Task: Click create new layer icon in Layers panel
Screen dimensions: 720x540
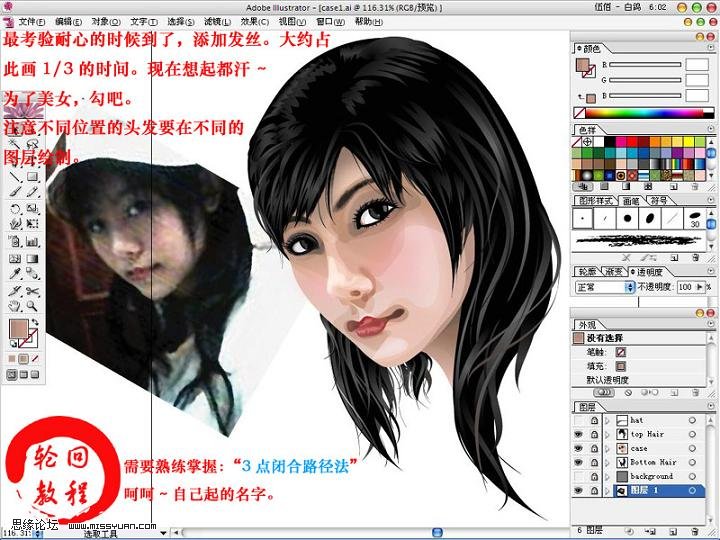Action: (673, 531)
